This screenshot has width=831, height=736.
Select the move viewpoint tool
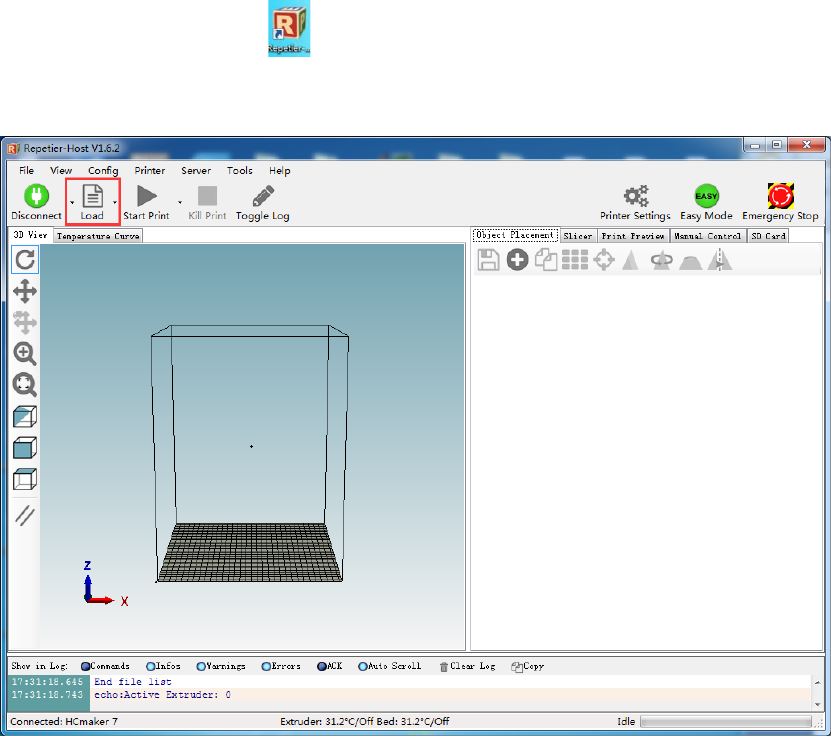pos(25,291)
